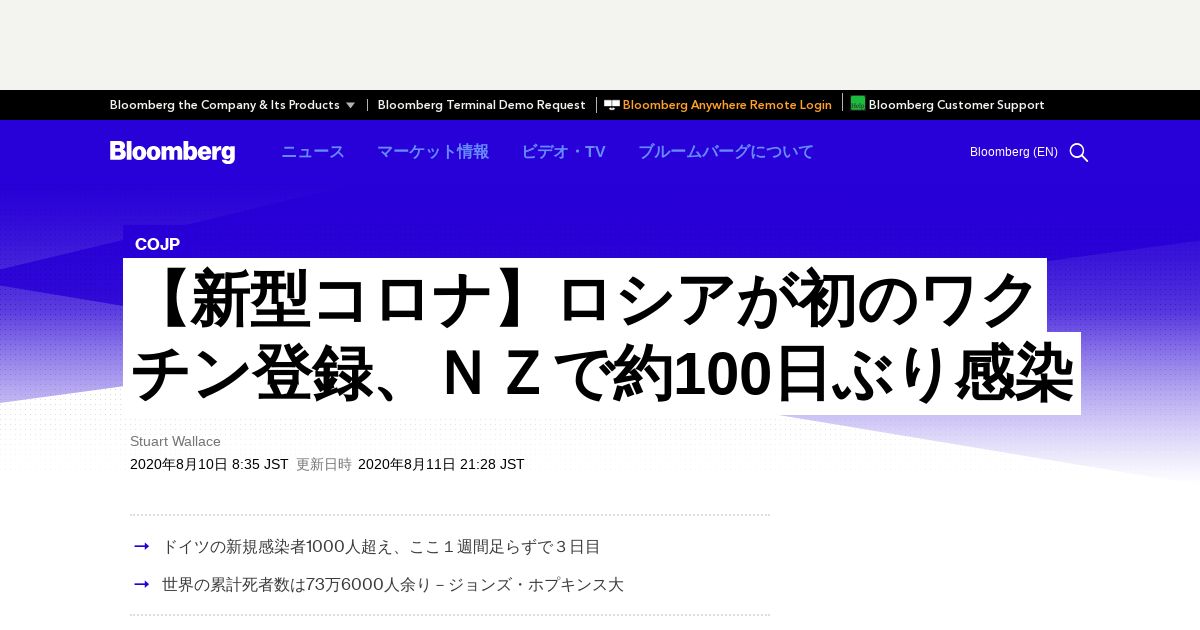This screenshot has width=1200, height=630.
Task: Click bullet about ドイツの新規感染者1000人超え
Action: coord(381,547)
